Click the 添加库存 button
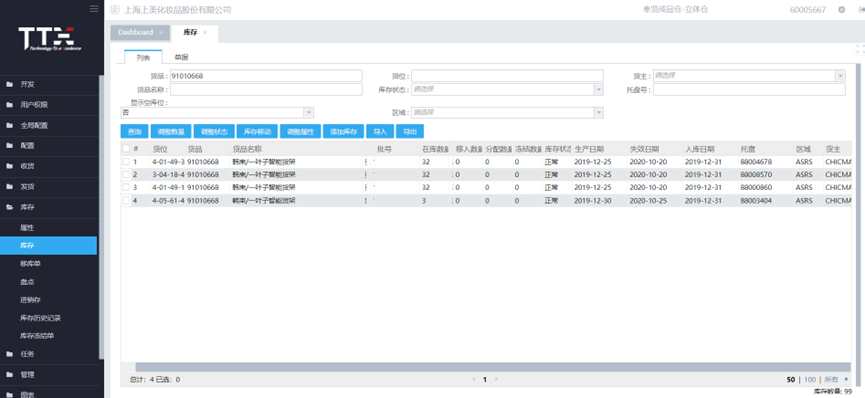Image resolution: width=865 pixels, height=398 pixels. [343, 131]
